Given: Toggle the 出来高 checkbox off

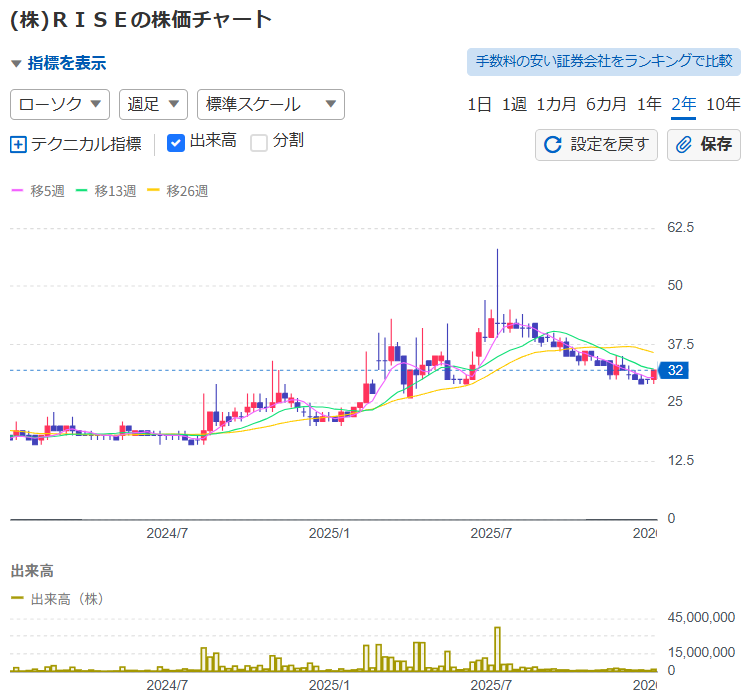Looking at the screenshot, I should (x=176, y=142).
